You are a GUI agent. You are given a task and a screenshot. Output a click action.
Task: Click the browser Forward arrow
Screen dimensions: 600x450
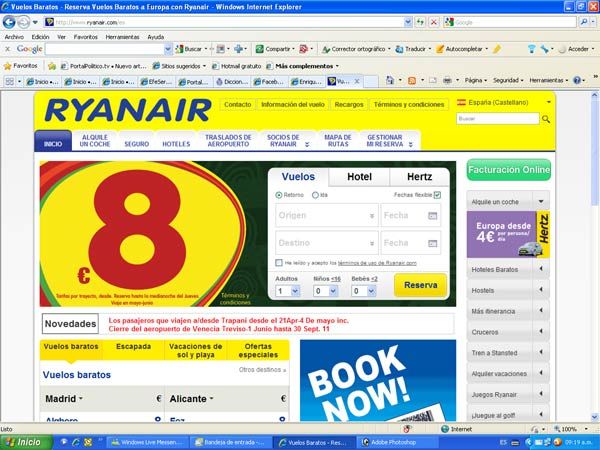point(24,22)
